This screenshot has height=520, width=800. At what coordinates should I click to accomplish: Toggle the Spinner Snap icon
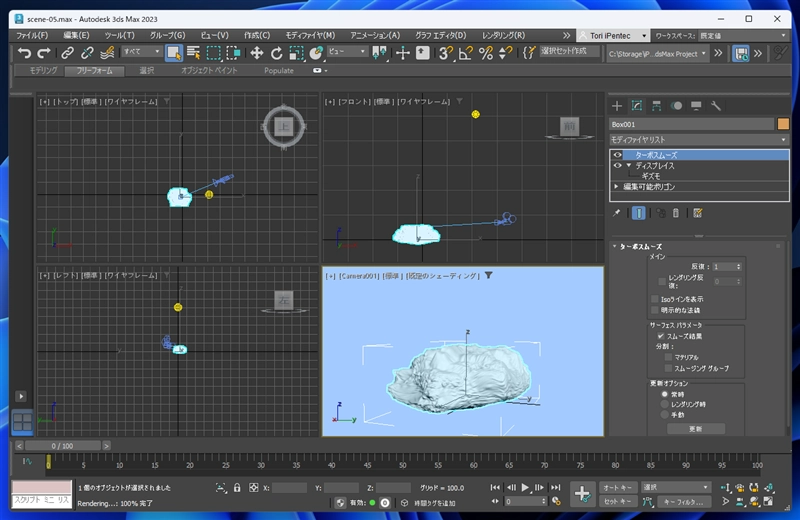click(505, 53)
